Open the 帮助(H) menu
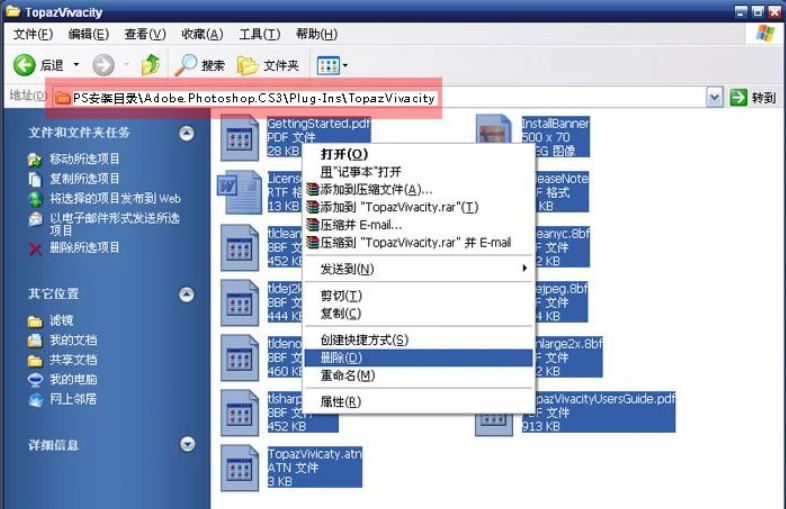This screenshot has height=509, width=786. click(316, 34)
